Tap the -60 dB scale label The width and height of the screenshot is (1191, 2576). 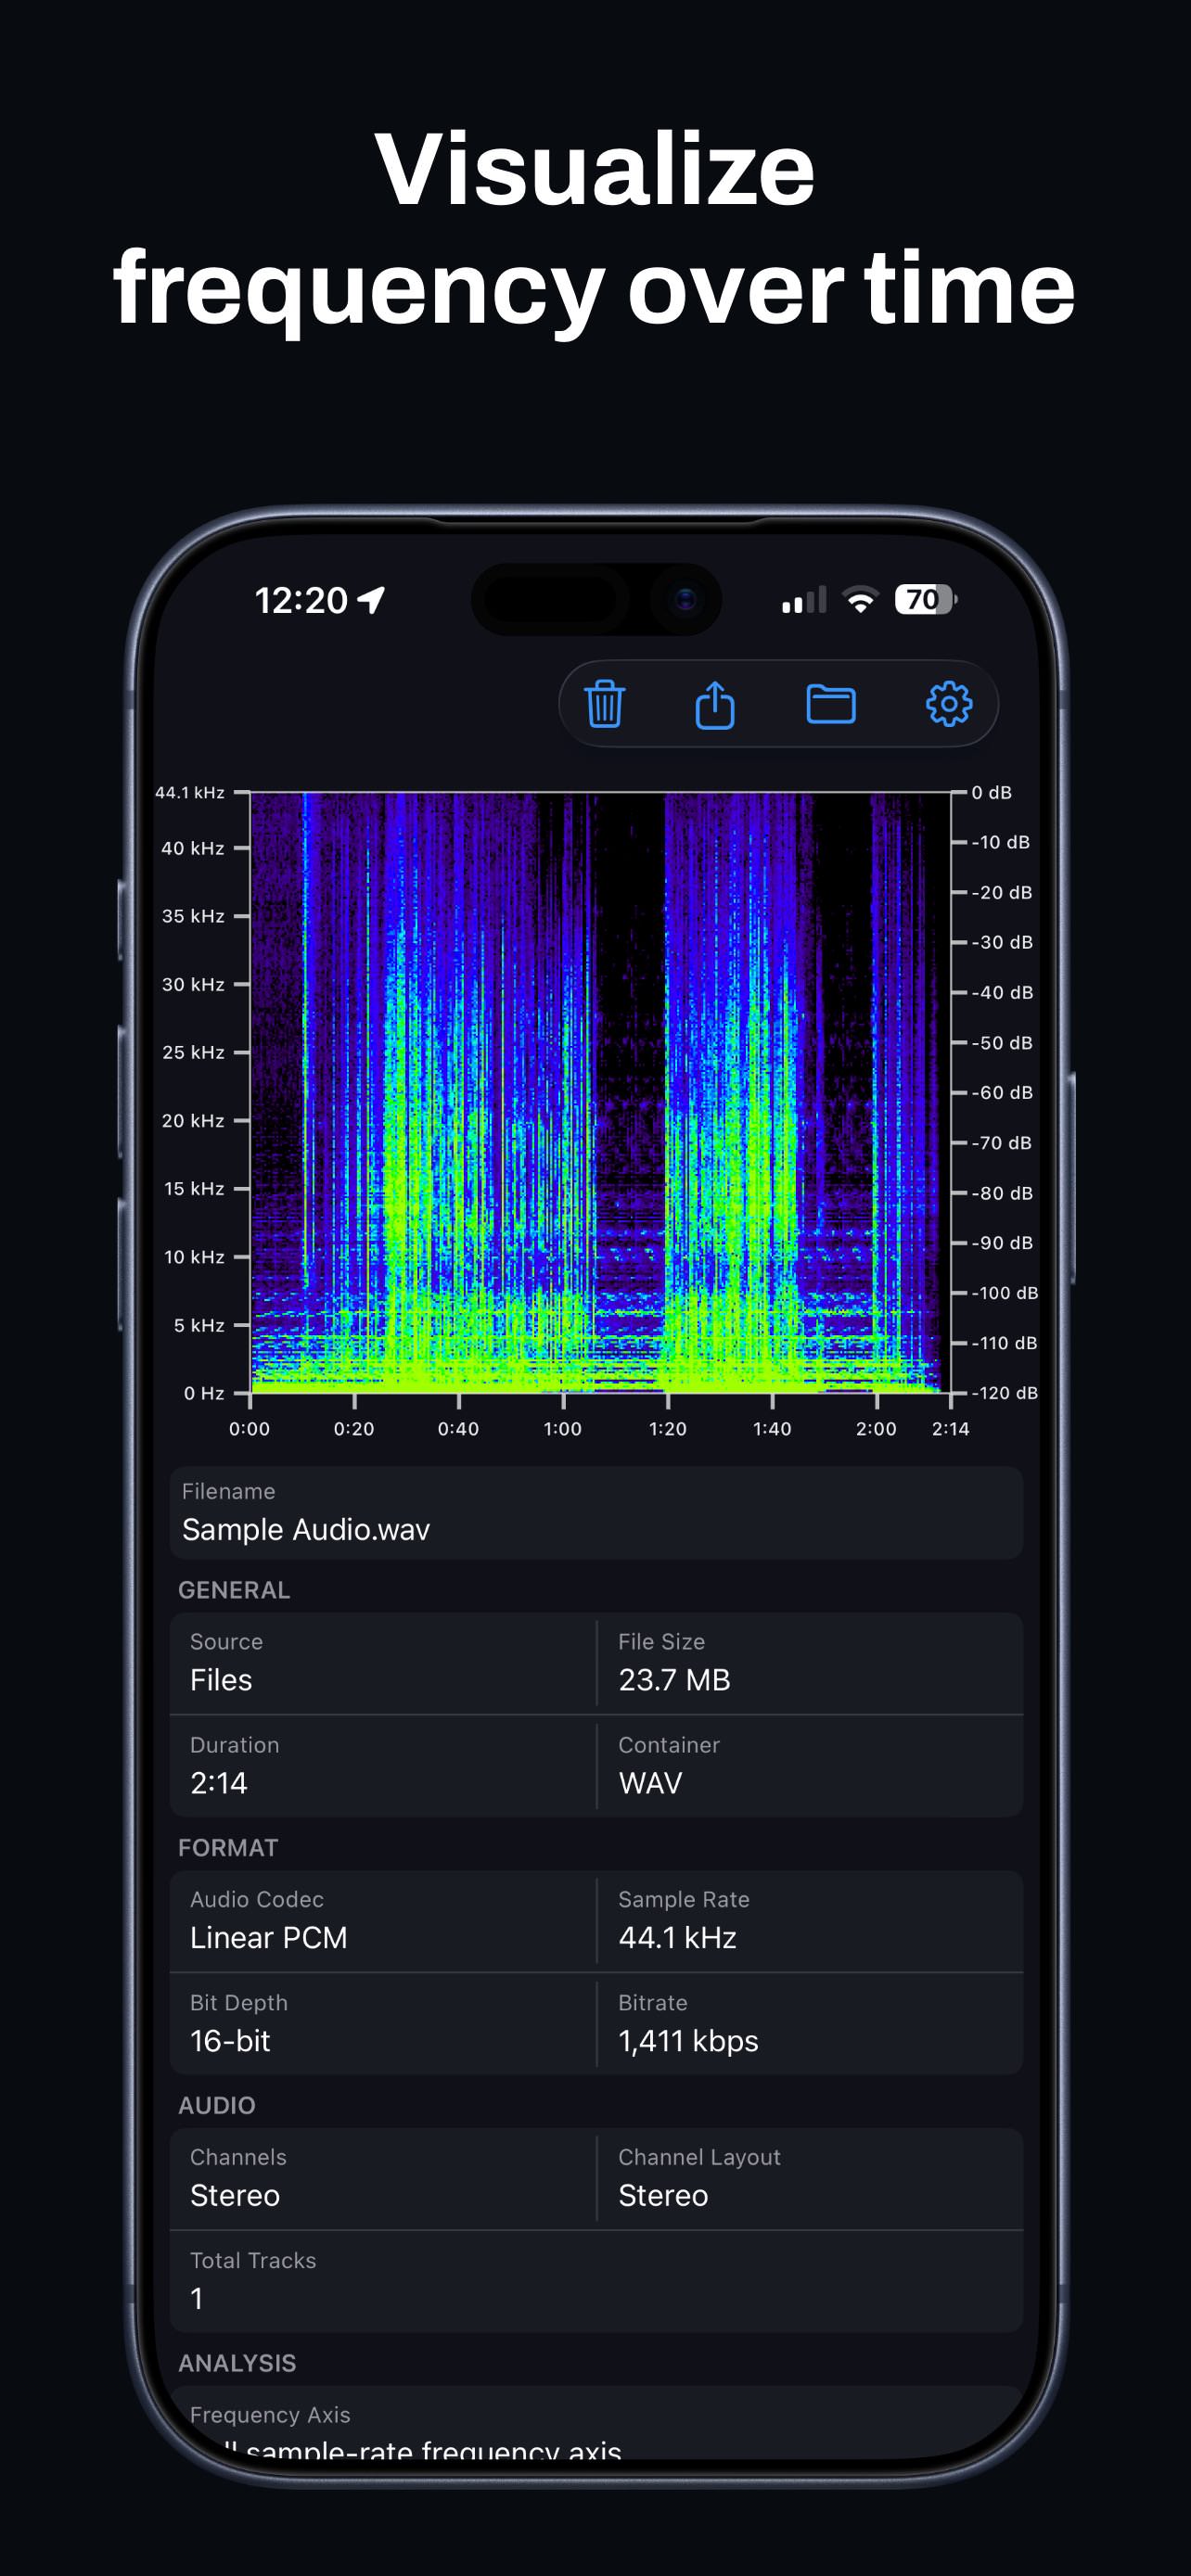pos(1002,1093)
